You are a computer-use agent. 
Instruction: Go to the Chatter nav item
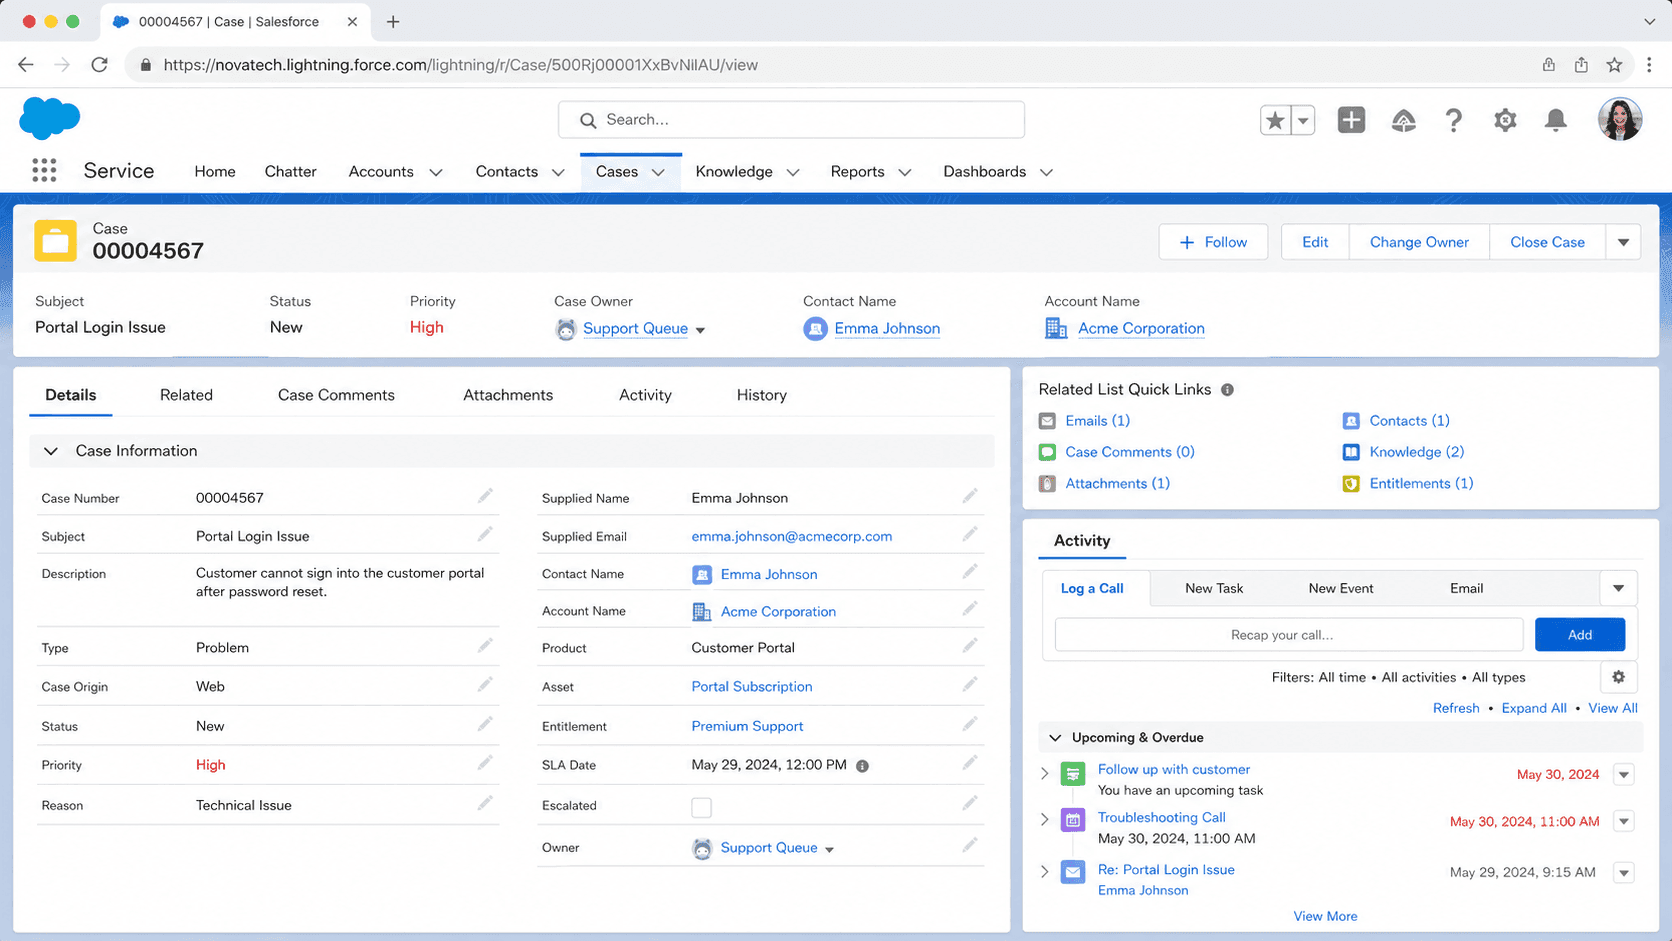coord(290,172)
